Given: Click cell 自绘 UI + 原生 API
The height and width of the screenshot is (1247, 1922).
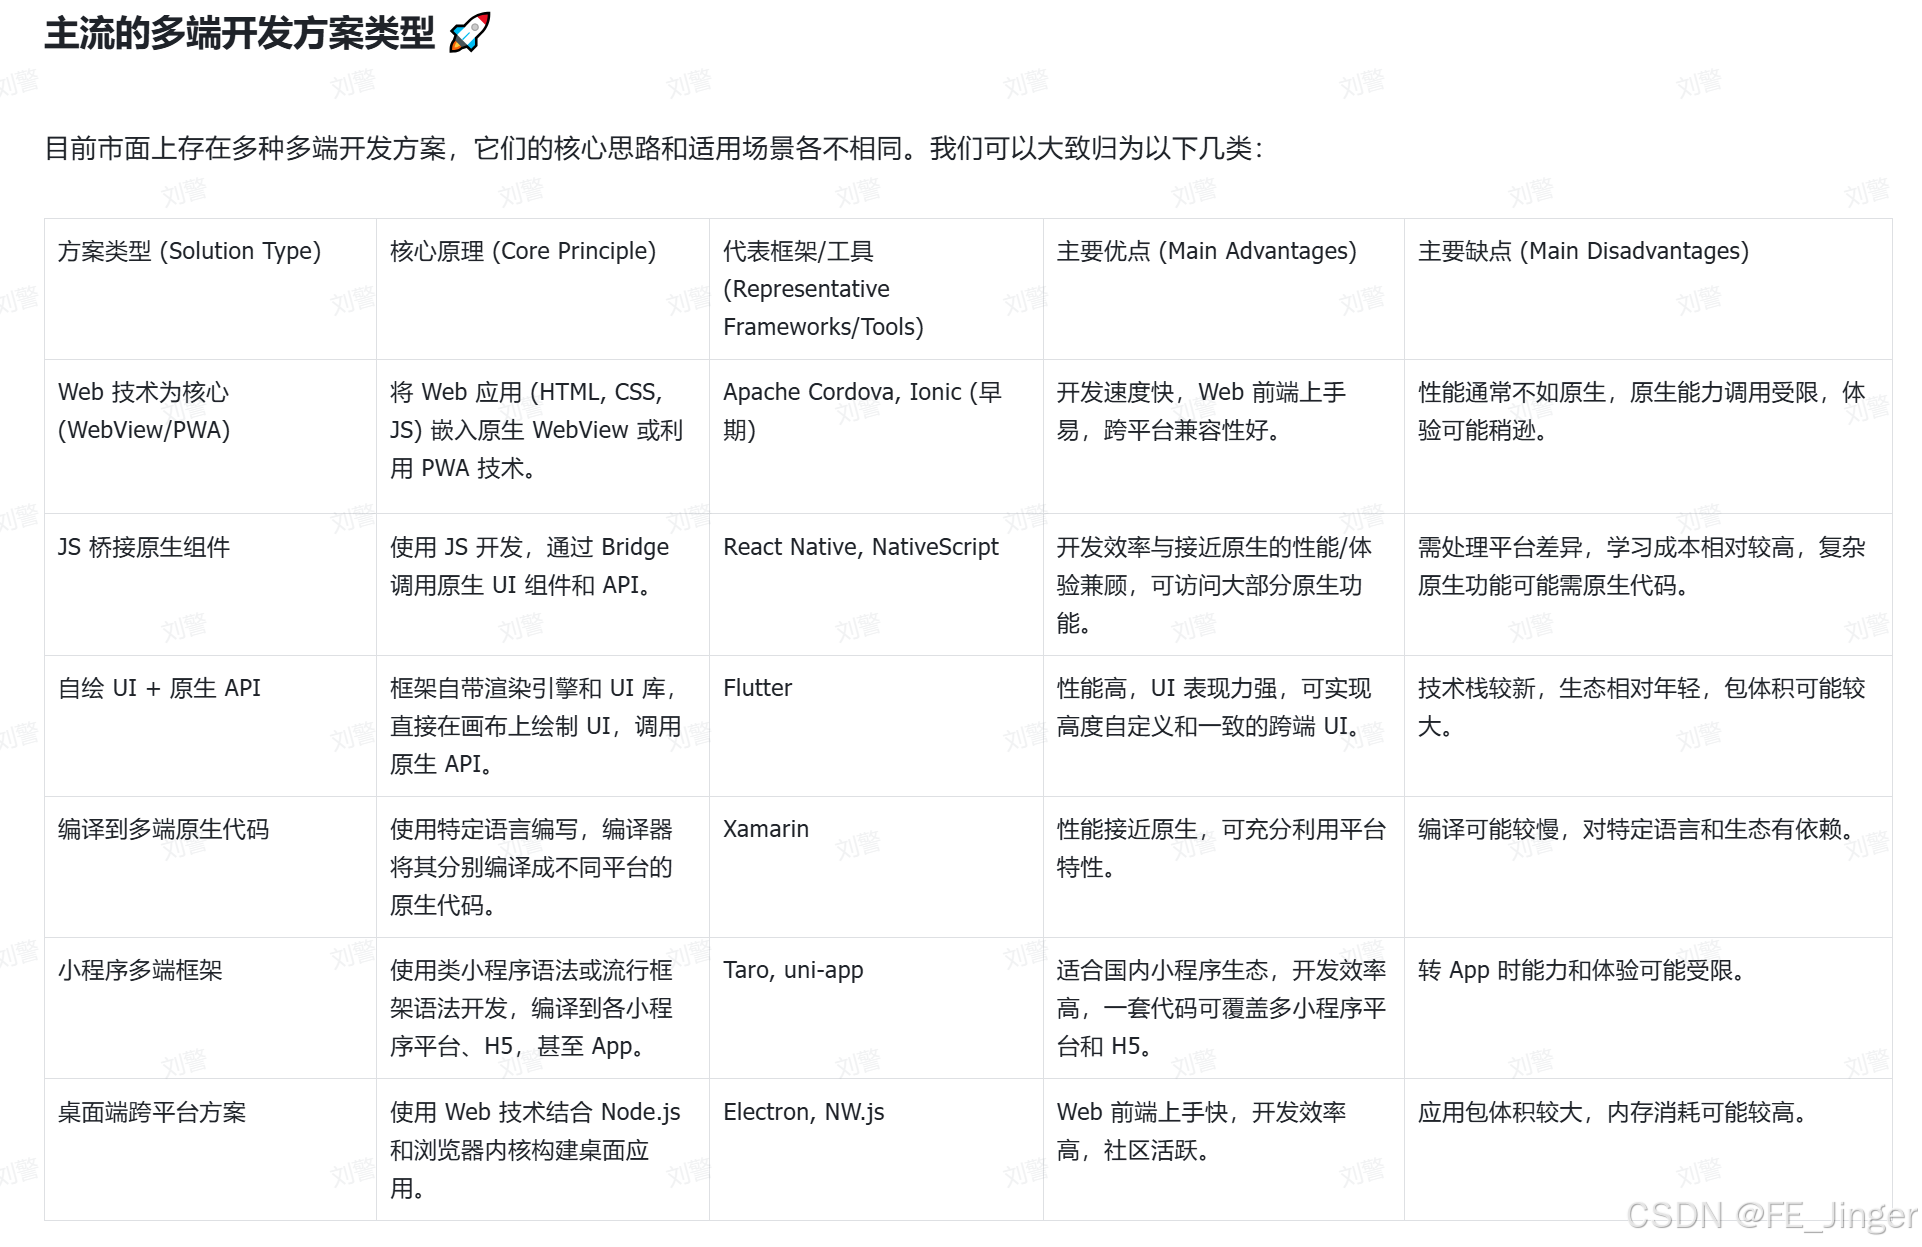Looking at the screenshot, I should click(x=210, y=726).
